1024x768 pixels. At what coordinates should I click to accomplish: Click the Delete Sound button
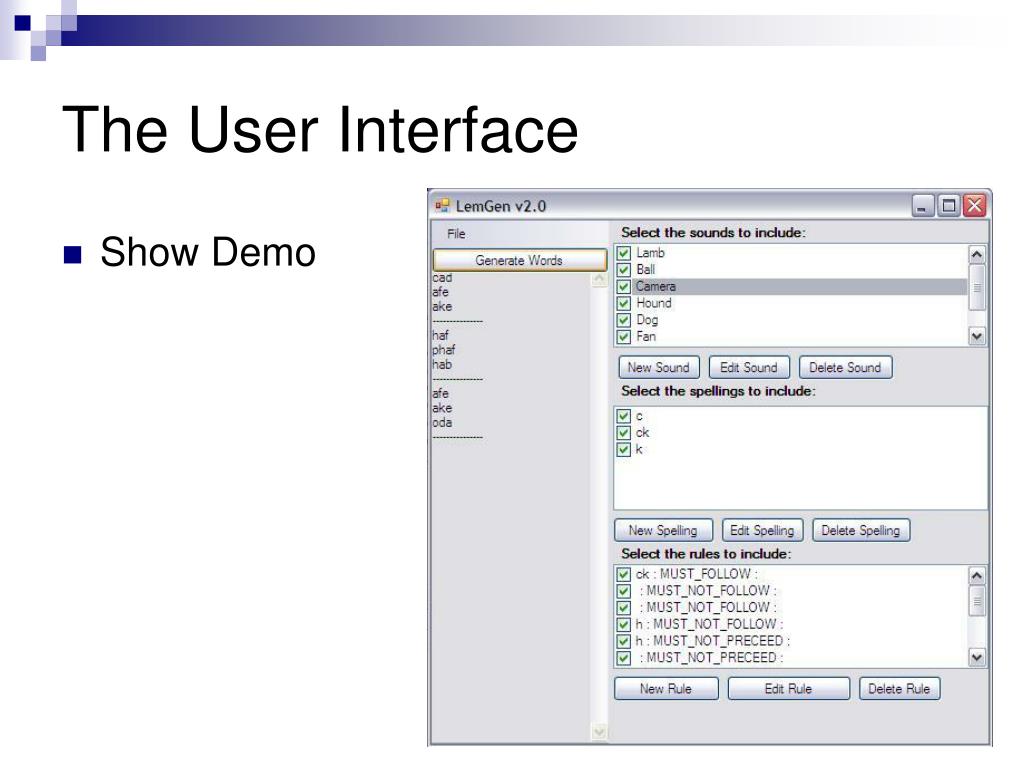[845, 367]
